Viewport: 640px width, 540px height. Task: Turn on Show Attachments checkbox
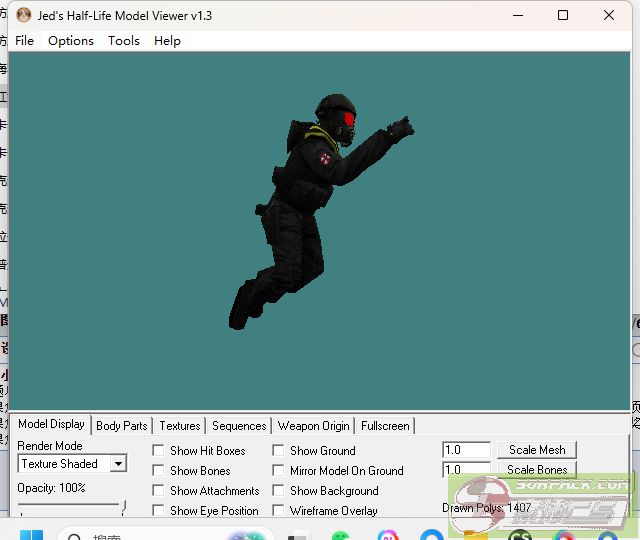coord(158,491)
